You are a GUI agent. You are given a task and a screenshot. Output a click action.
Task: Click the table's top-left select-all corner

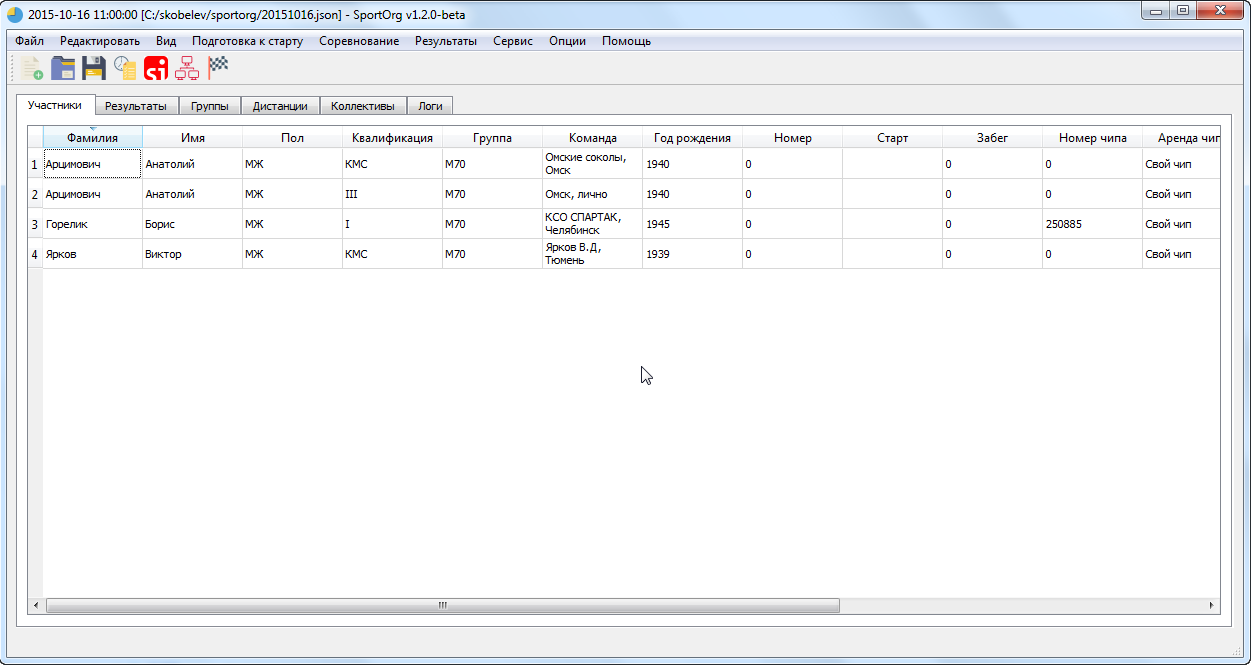[x=35, y=138]
